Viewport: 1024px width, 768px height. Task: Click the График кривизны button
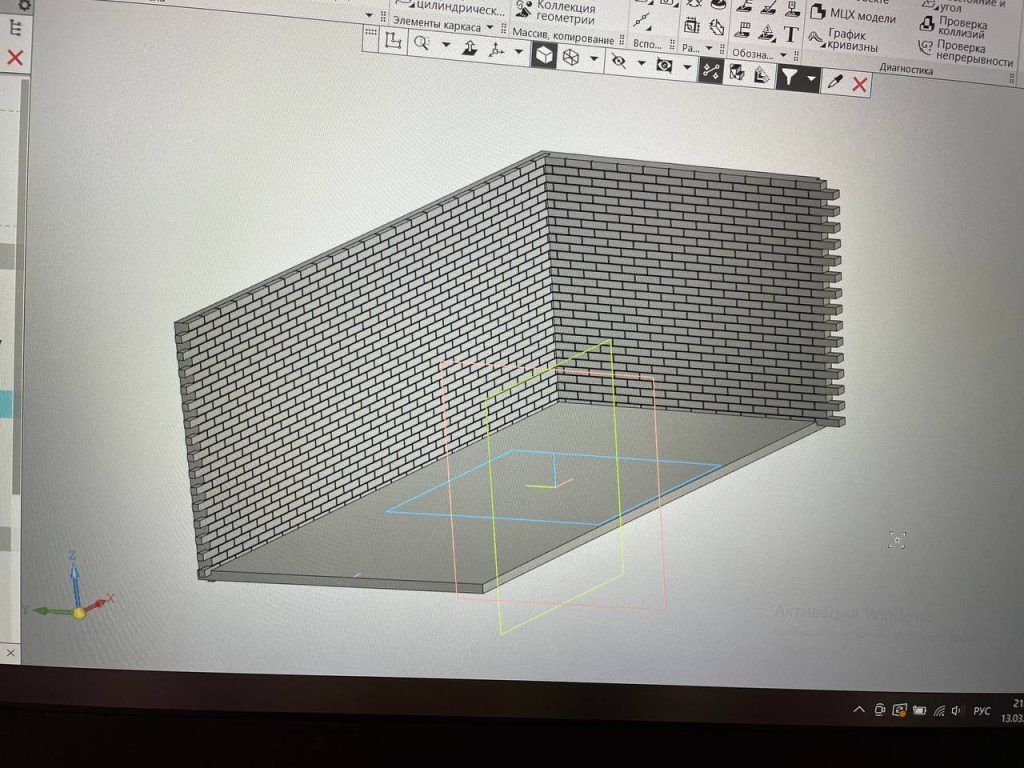click(x=844, y=40)
